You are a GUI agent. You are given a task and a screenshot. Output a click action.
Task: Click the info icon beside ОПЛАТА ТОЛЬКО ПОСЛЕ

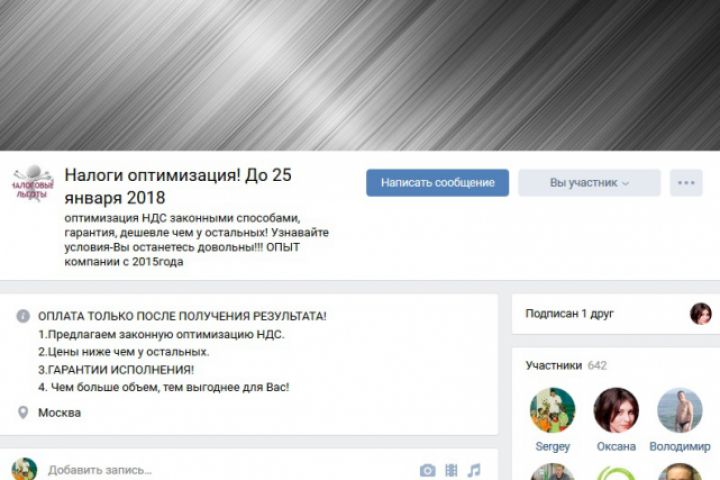[23, 316]
